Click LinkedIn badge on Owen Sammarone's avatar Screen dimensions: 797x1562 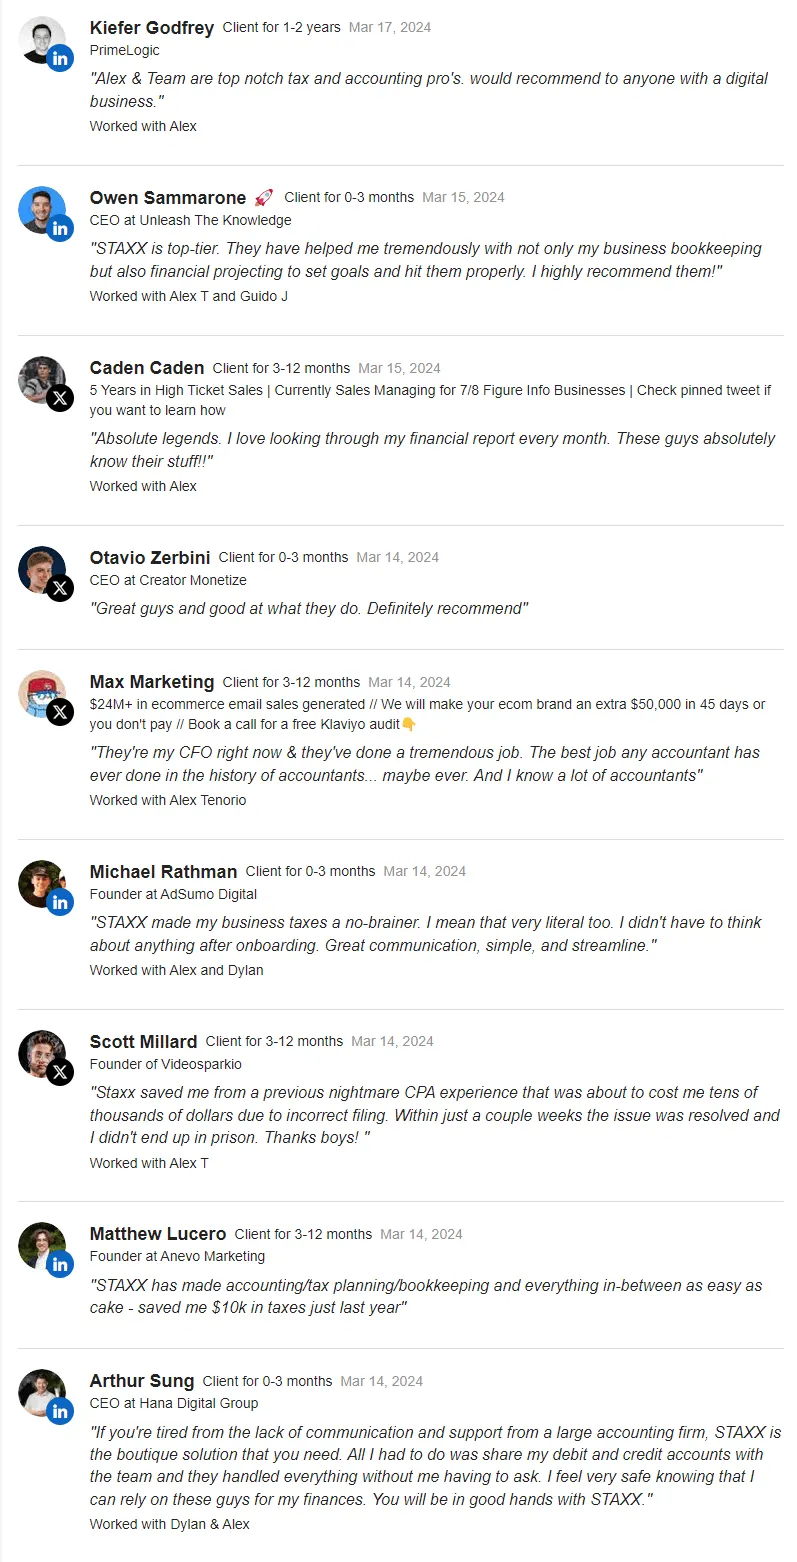pos(60,228)
